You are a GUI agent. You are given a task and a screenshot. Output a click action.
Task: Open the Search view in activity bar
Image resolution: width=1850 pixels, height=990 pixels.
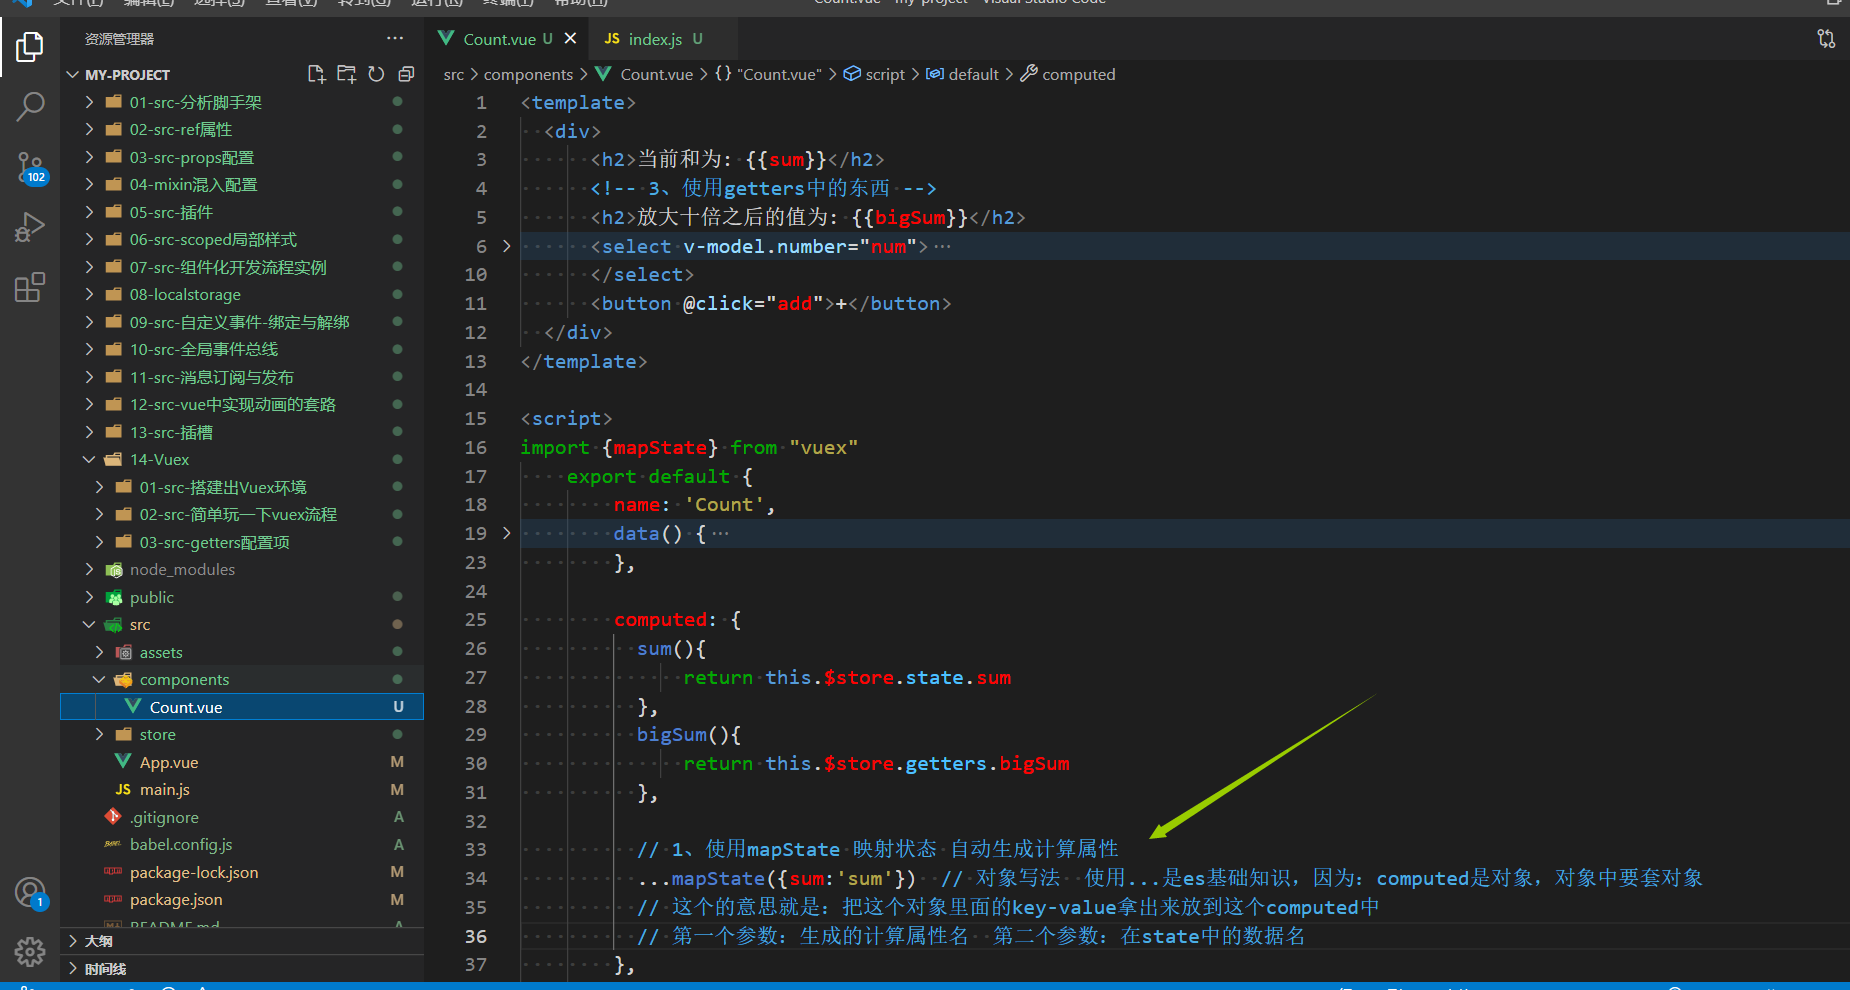(x=30, y=106)
